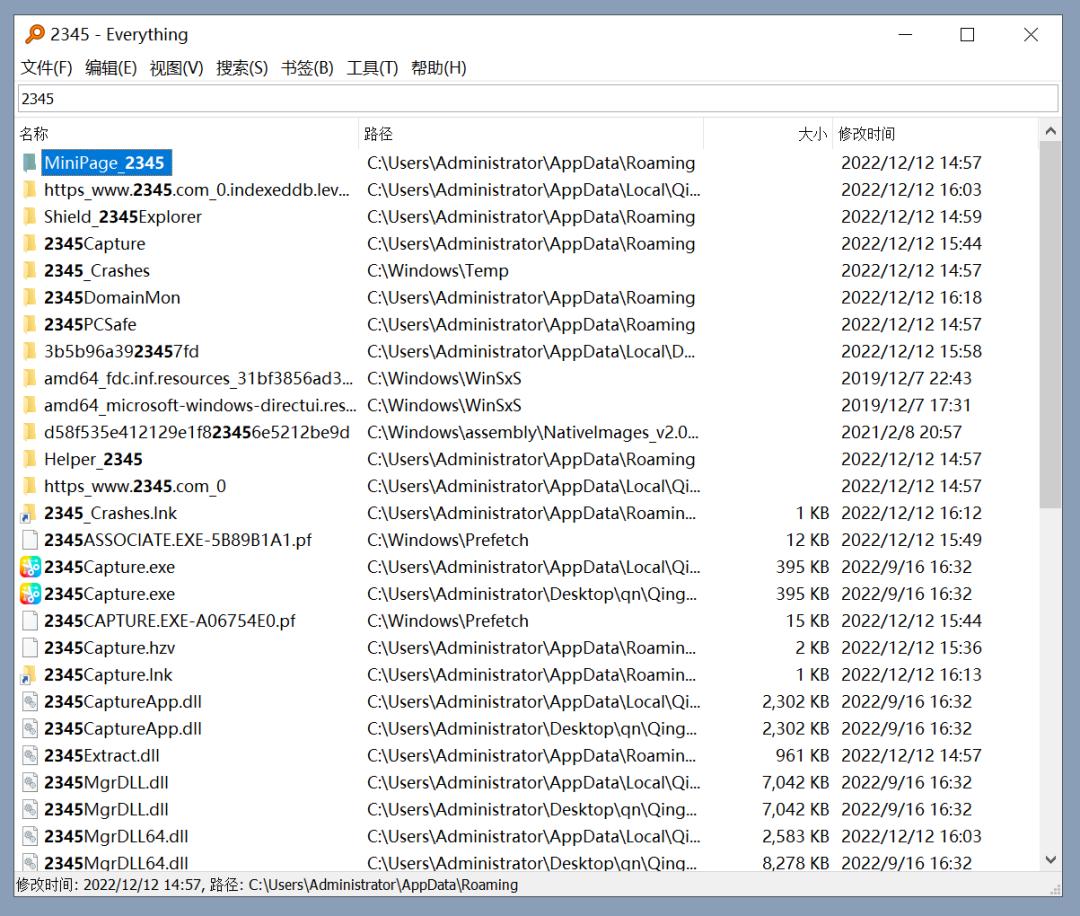Click the scrollbar down arrow
This screenshot has width=1080, height=916.
click(x=1050, y=860)
